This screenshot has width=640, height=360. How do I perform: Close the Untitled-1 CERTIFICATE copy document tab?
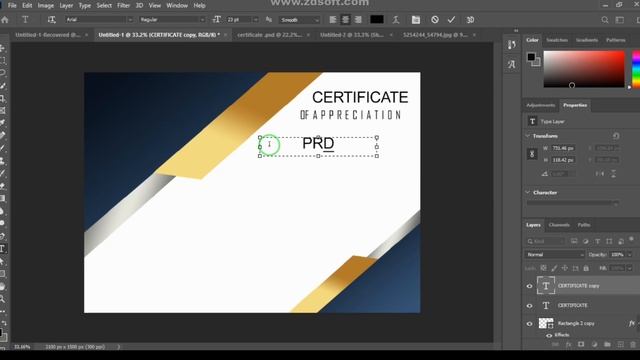[225, 35]
